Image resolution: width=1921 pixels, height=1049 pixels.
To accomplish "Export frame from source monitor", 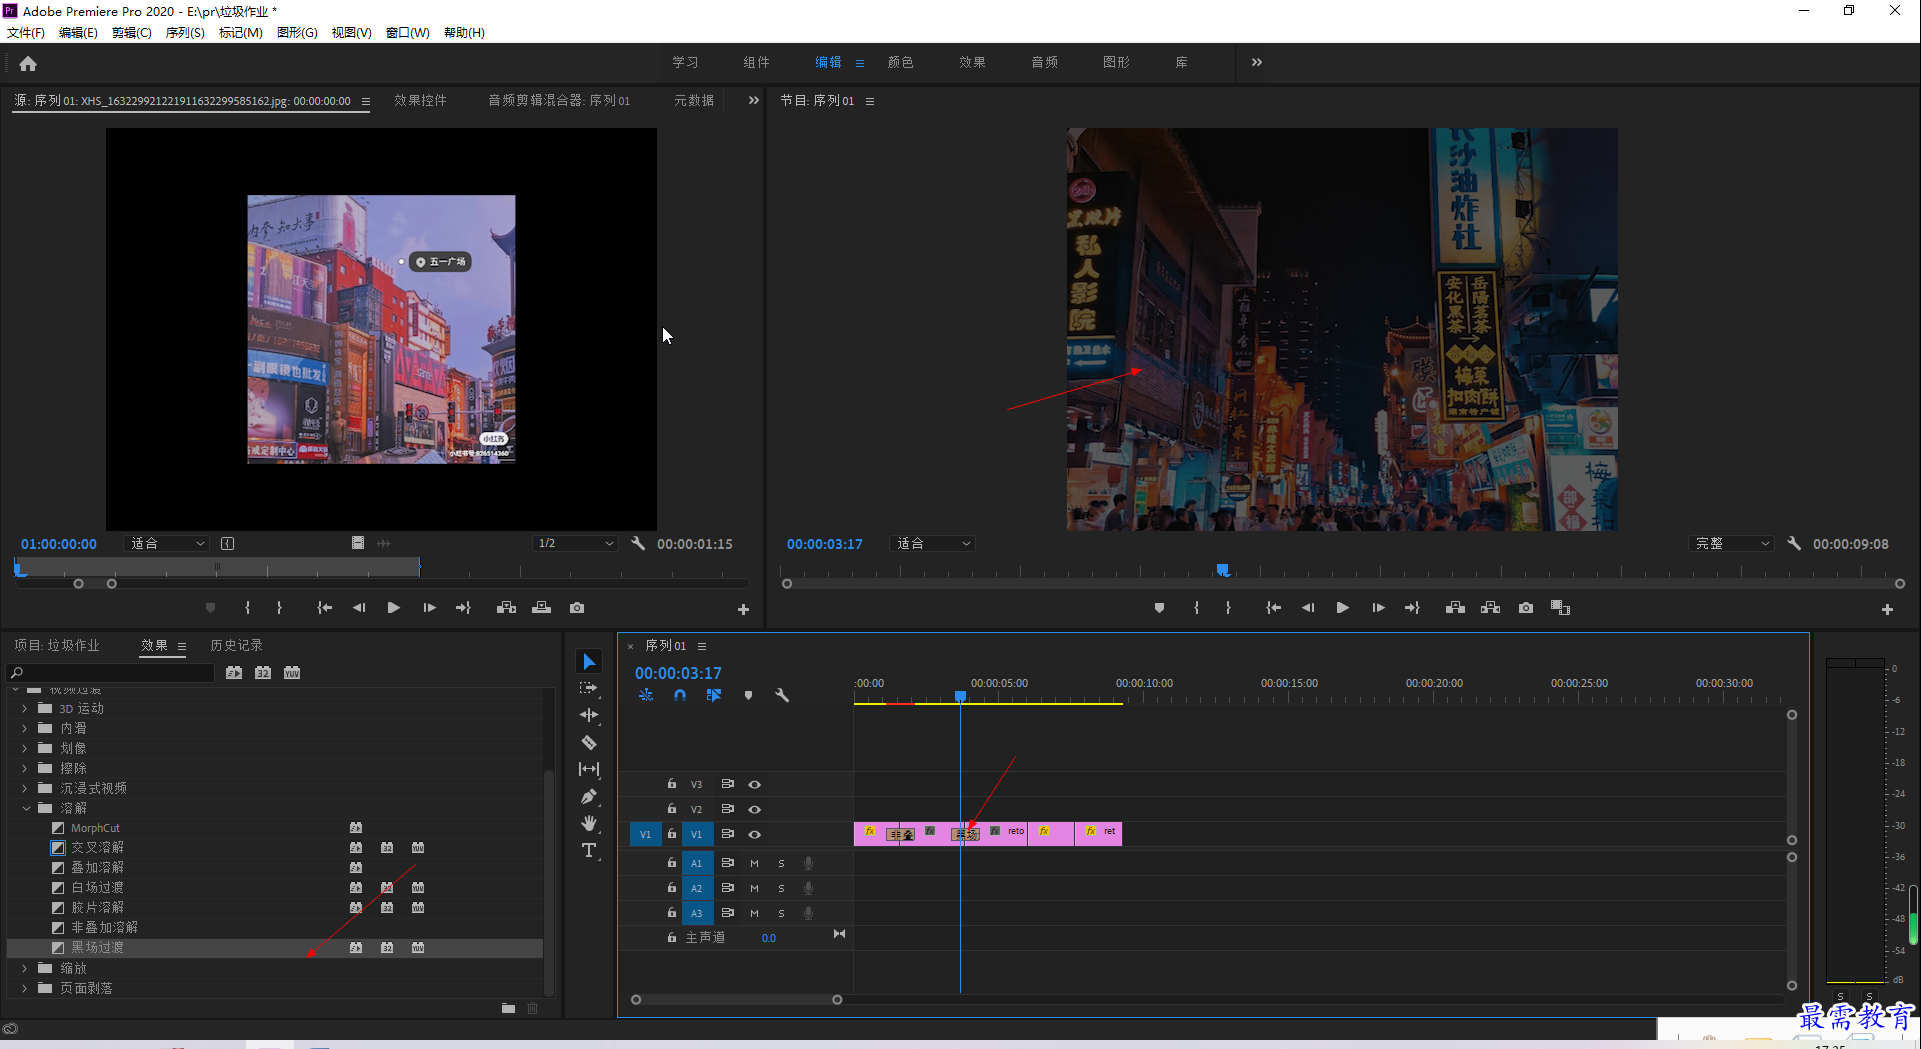I will (577, 608).
